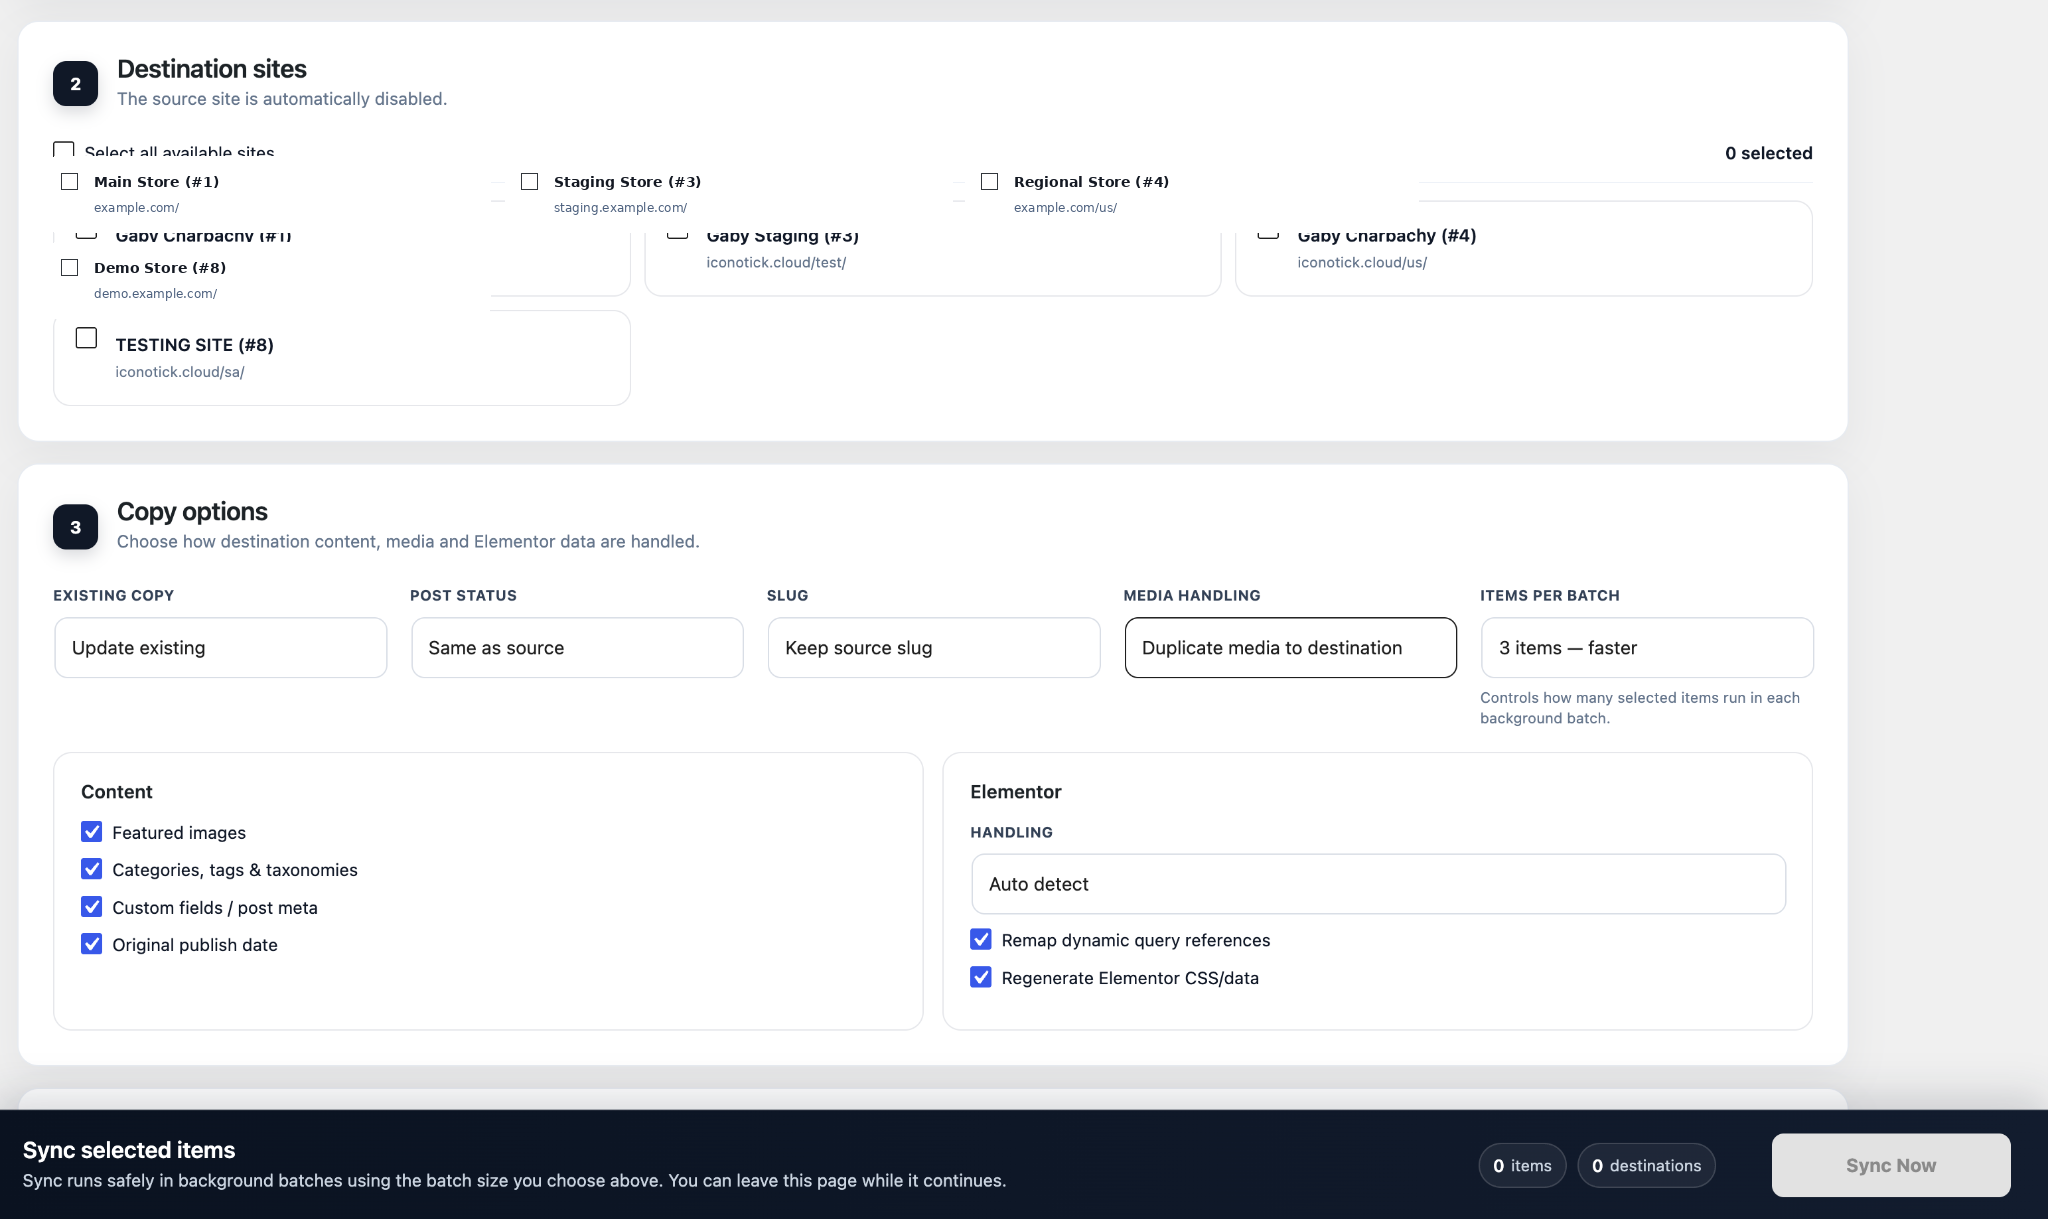Click the demo.example.com/ URL text
Image resolution: width=2048 pixels, height=1219 pixels.
click(155, 294)
